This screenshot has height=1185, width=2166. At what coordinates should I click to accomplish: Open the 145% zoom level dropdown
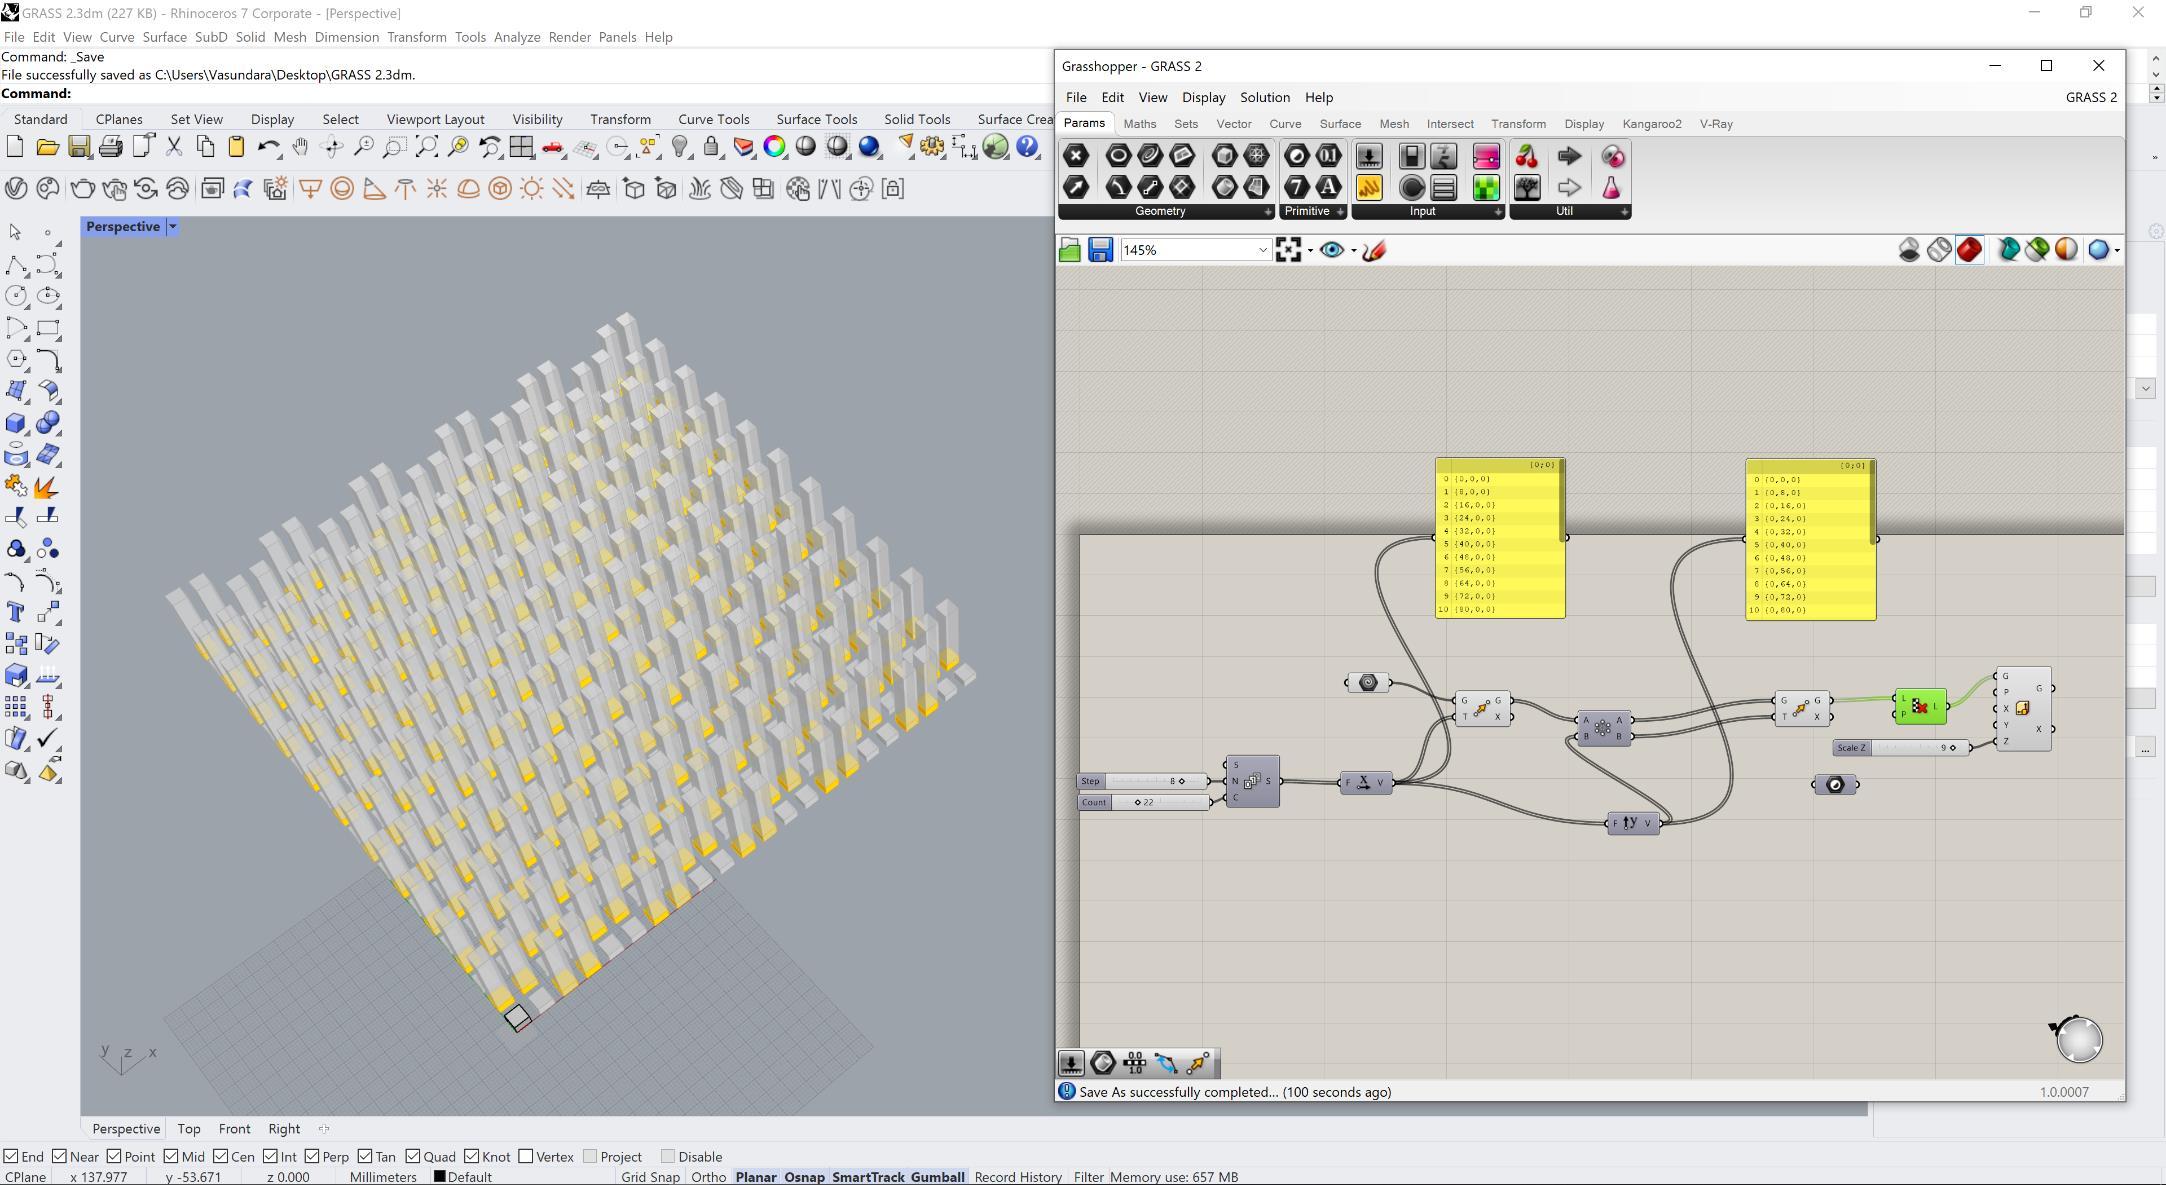(x=1262, y=250)
